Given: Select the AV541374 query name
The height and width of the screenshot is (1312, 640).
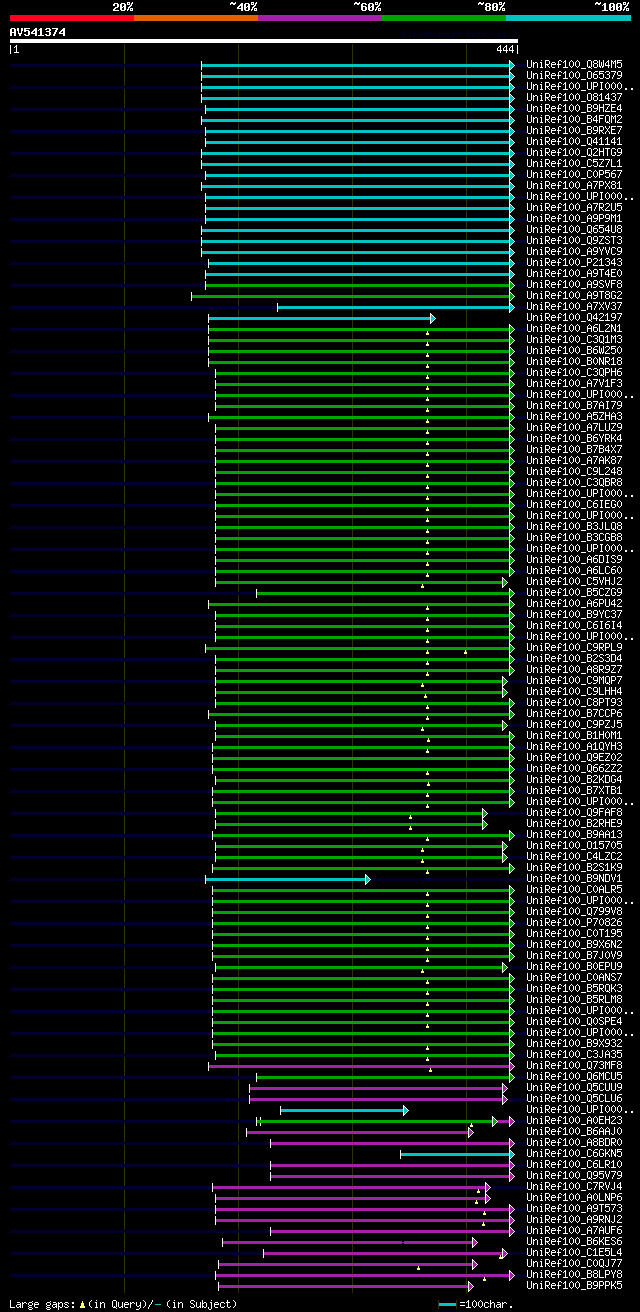Looking at the screenshot, I should click(38, 32).
